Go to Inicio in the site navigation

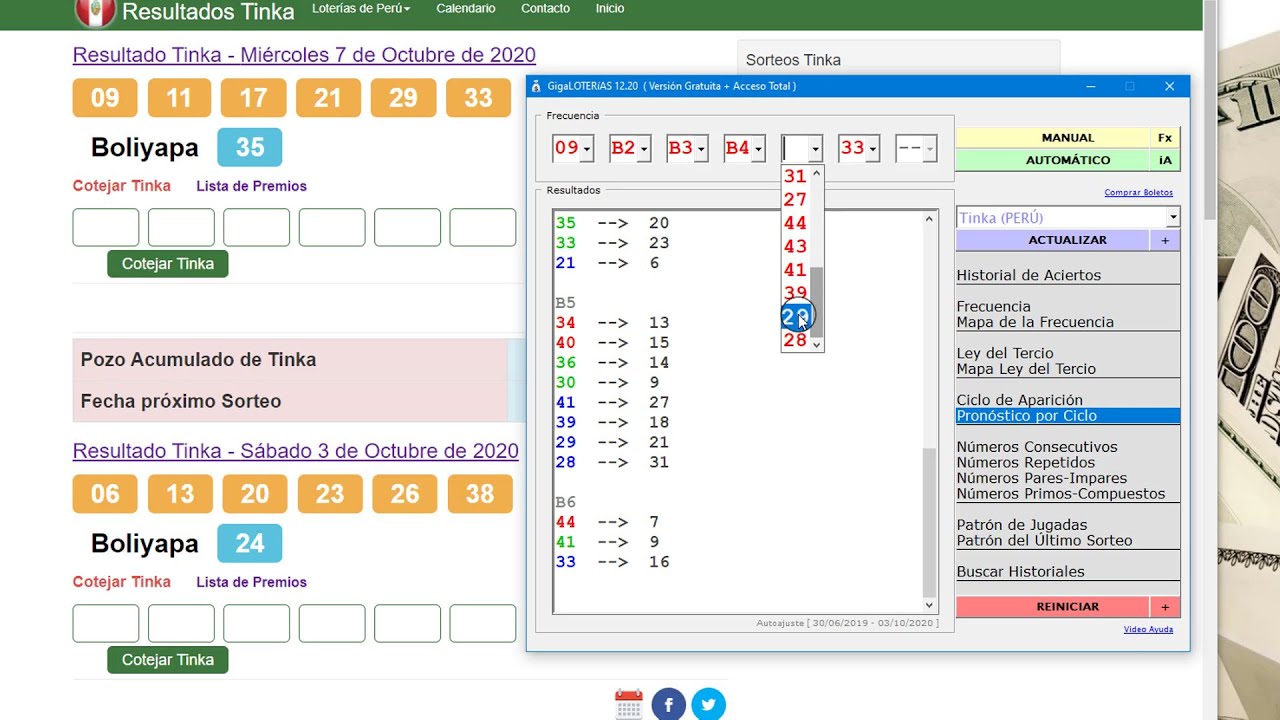pos(610,8)
